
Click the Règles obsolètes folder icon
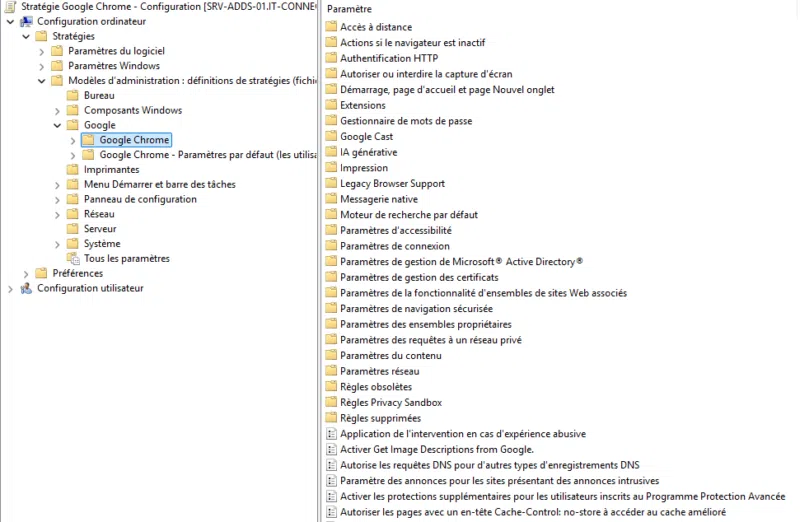(332, 387)
